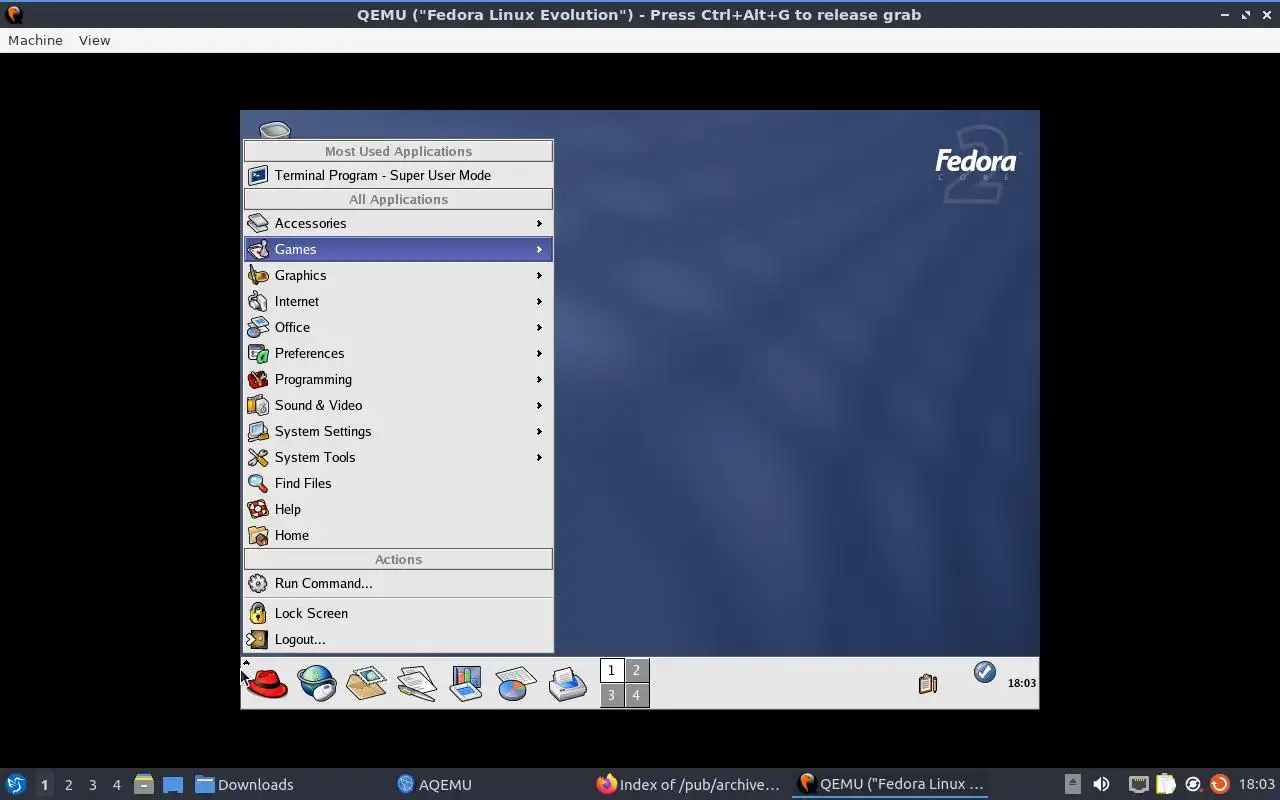
Task: Switch to AQEMU window in host taskbar
Action: click(x=489, y=784)
